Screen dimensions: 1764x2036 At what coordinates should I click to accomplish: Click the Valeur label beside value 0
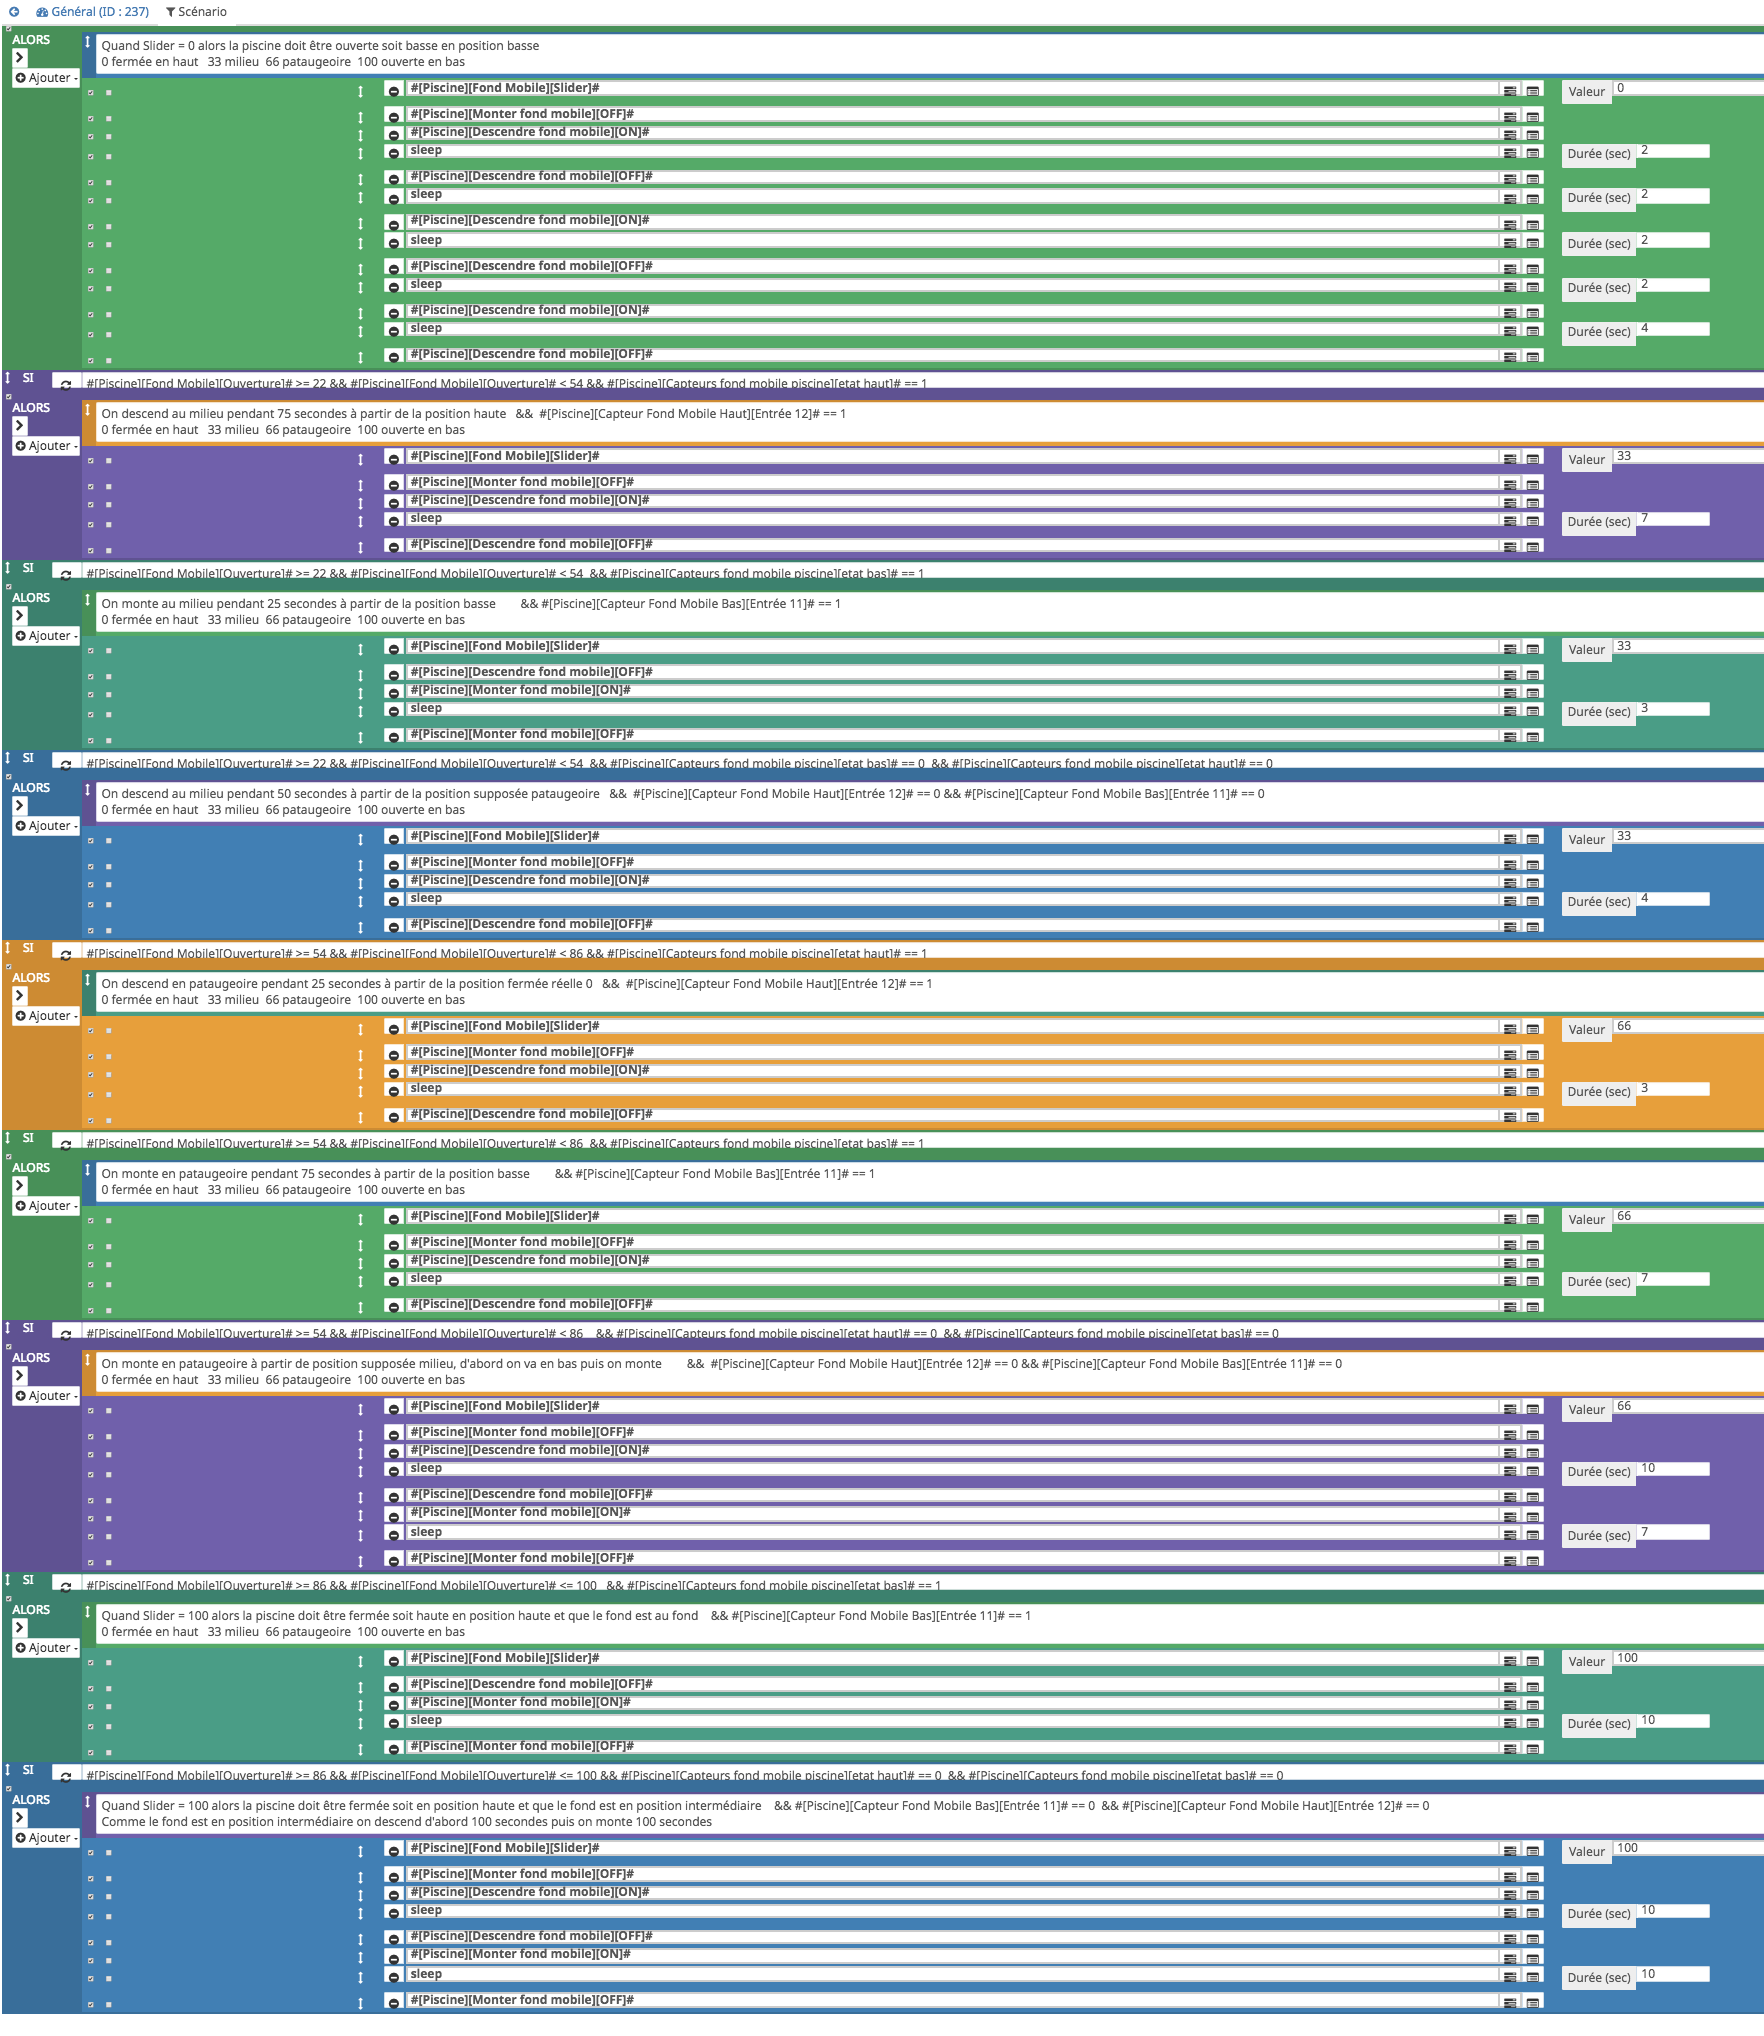[1586, 92]
